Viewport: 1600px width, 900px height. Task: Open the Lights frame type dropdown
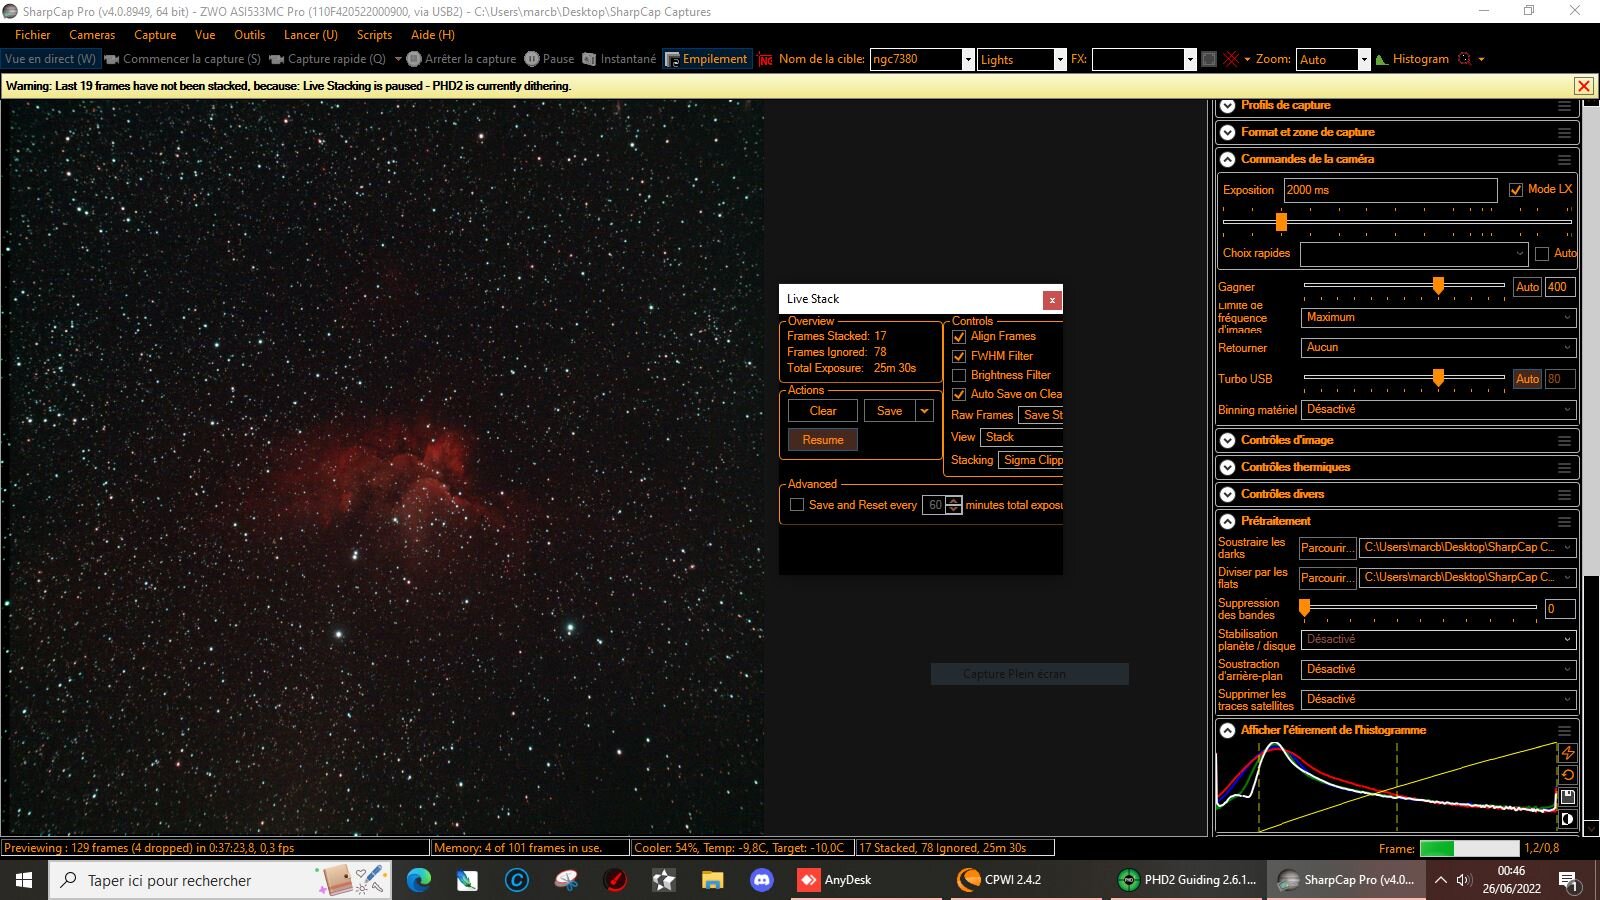(1060, 60)
